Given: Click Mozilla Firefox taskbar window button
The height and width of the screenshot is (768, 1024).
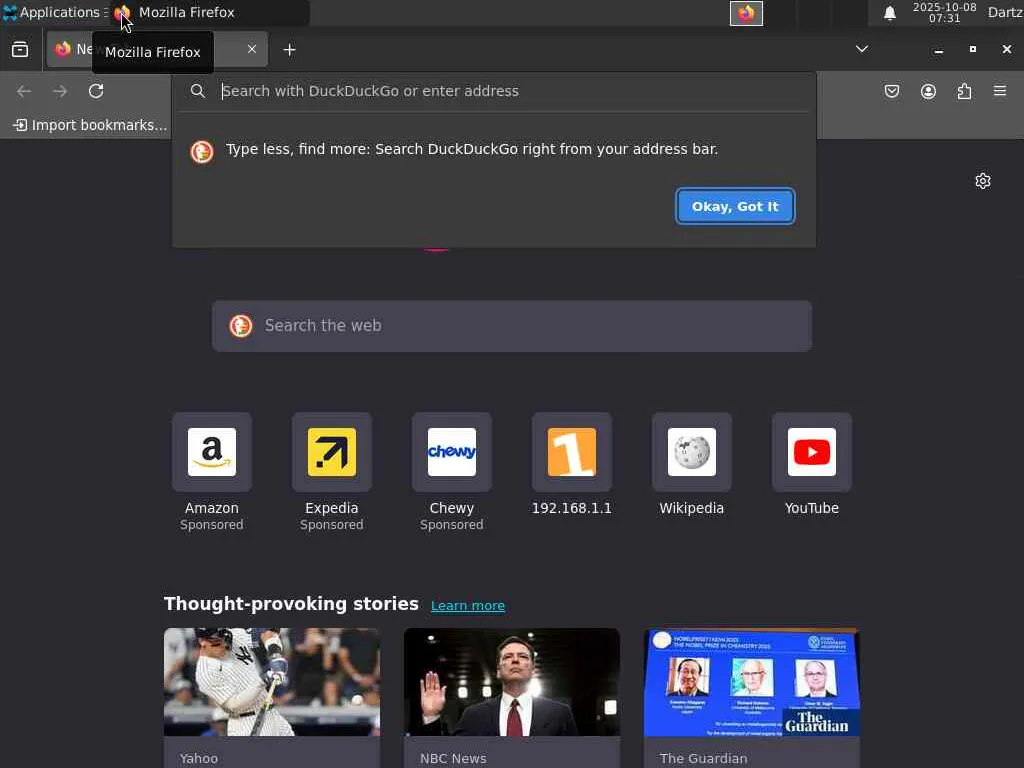Looking at the screenshot, I should coord(209,12).
